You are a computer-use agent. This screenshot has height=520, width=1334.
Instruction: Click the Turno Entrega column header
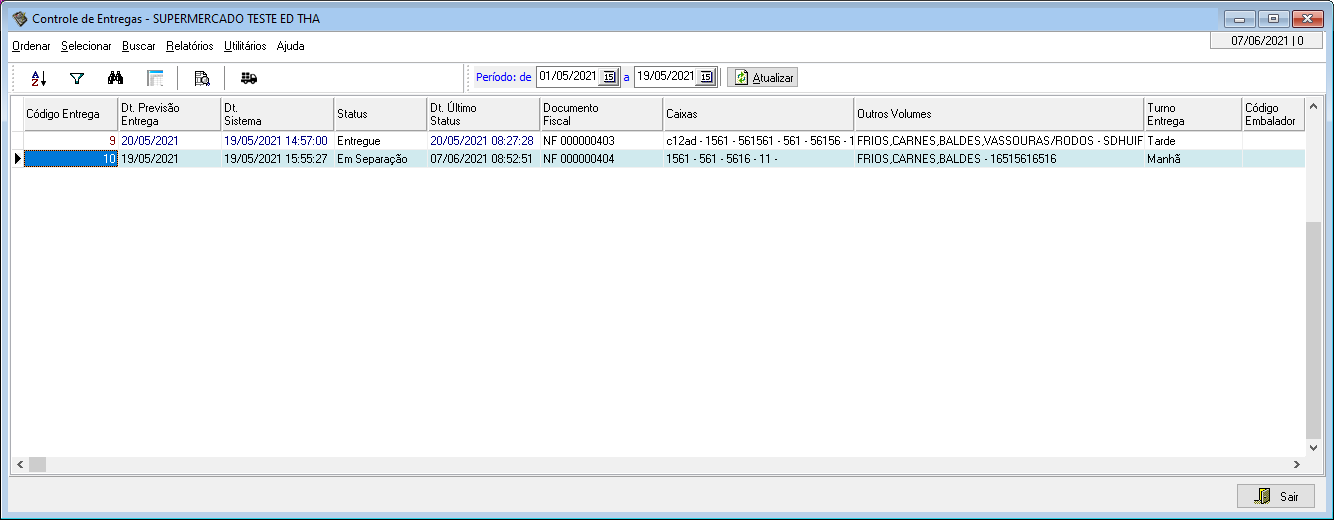click(x=1190, y=114)
